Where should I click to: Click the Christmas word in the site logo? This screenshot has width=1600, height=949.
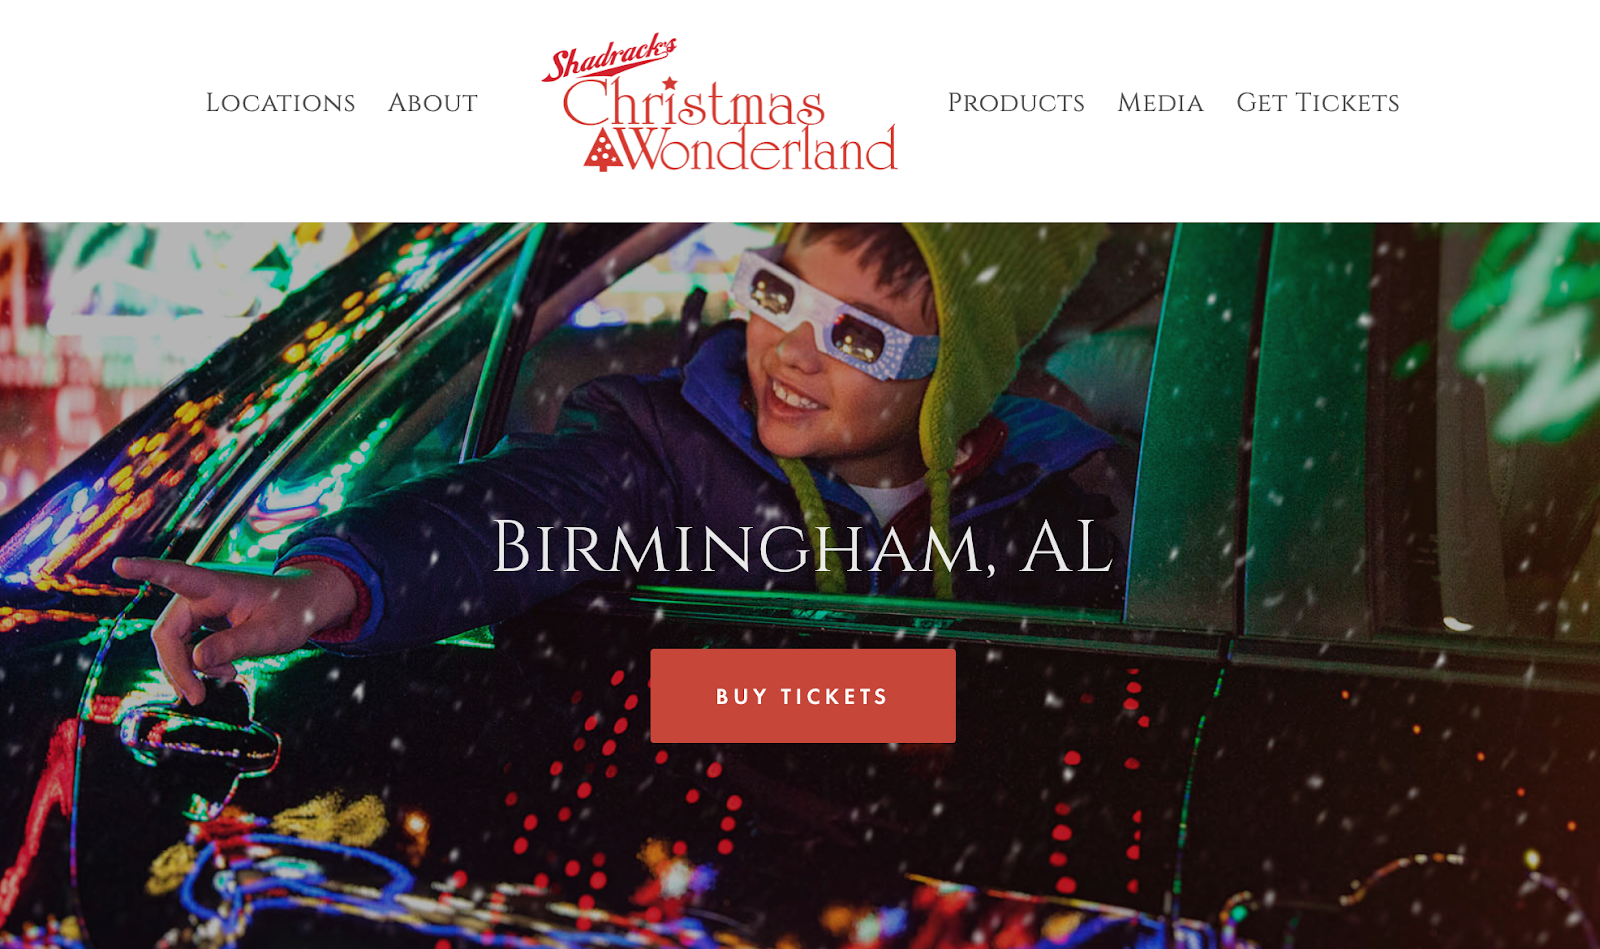point(694,103)
